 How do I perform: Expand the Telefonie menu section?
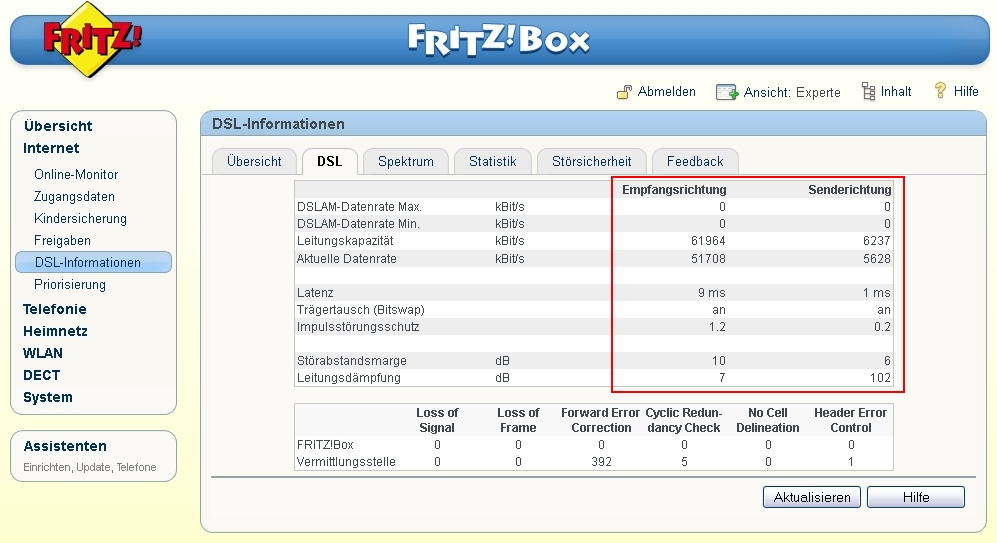coord(55,309)
